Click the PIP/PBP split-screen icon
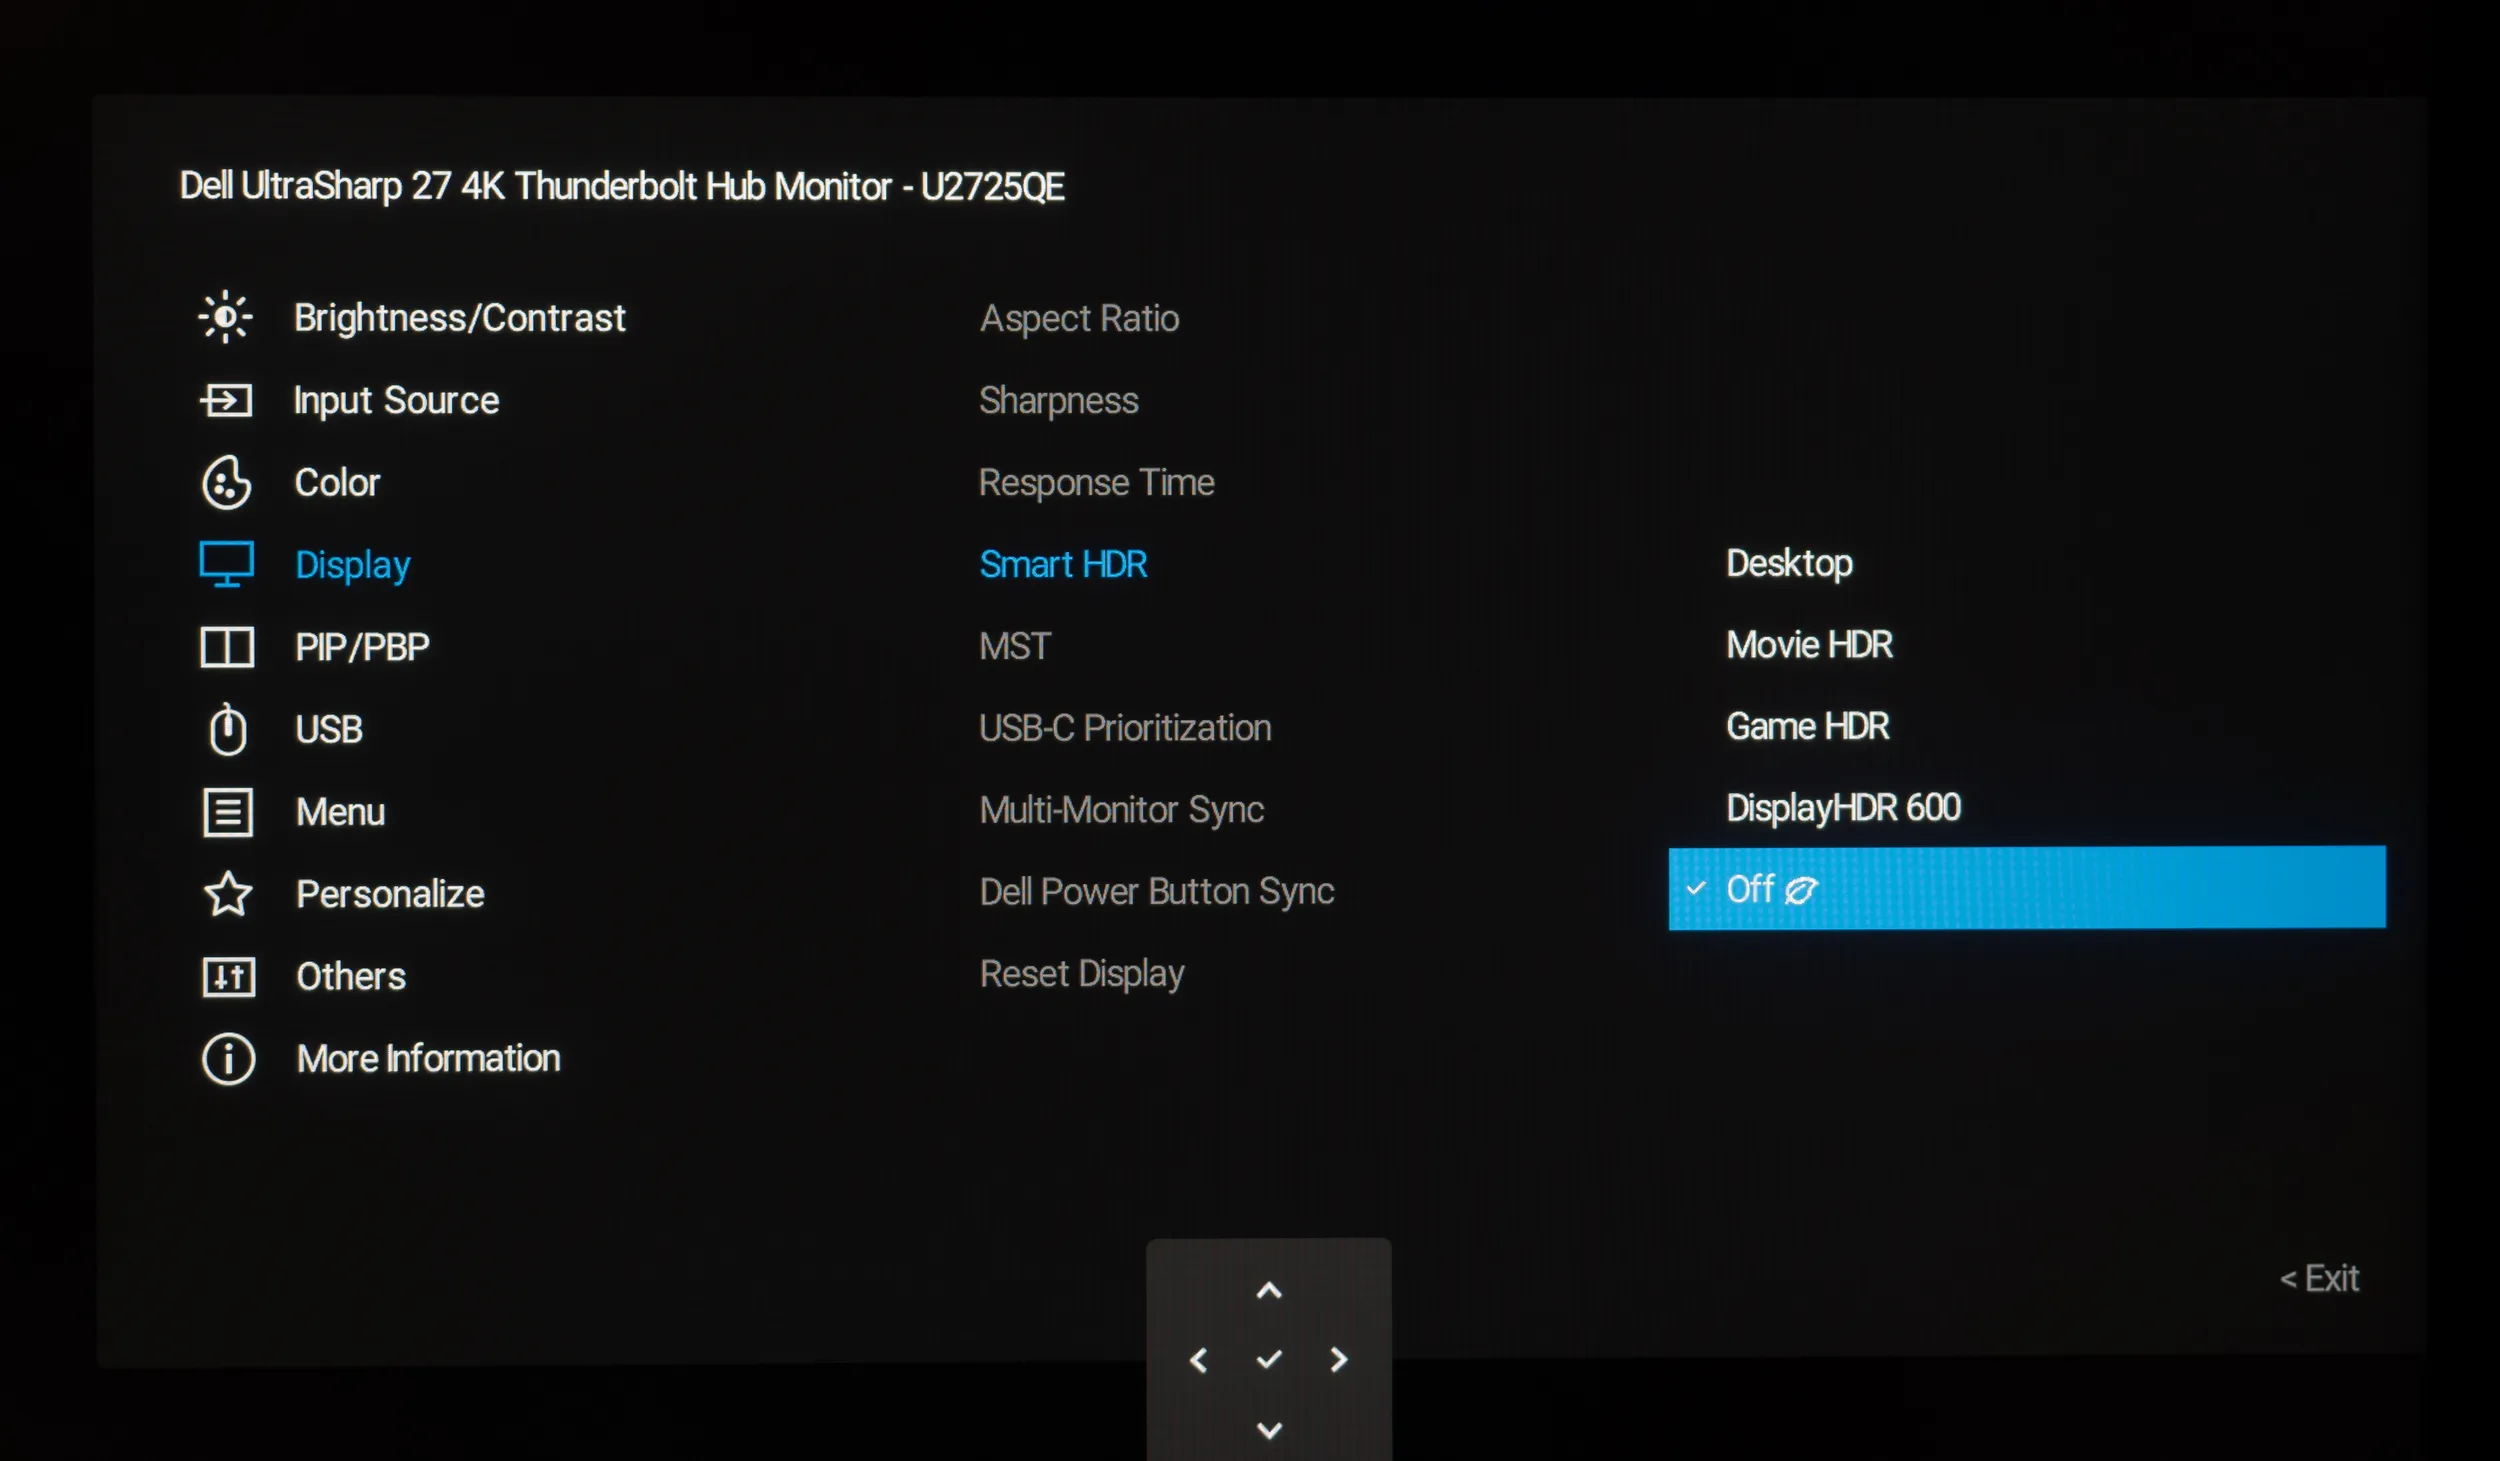Screen dimensions: 2500x1461 pyautogui.click(x=227, y=648)
